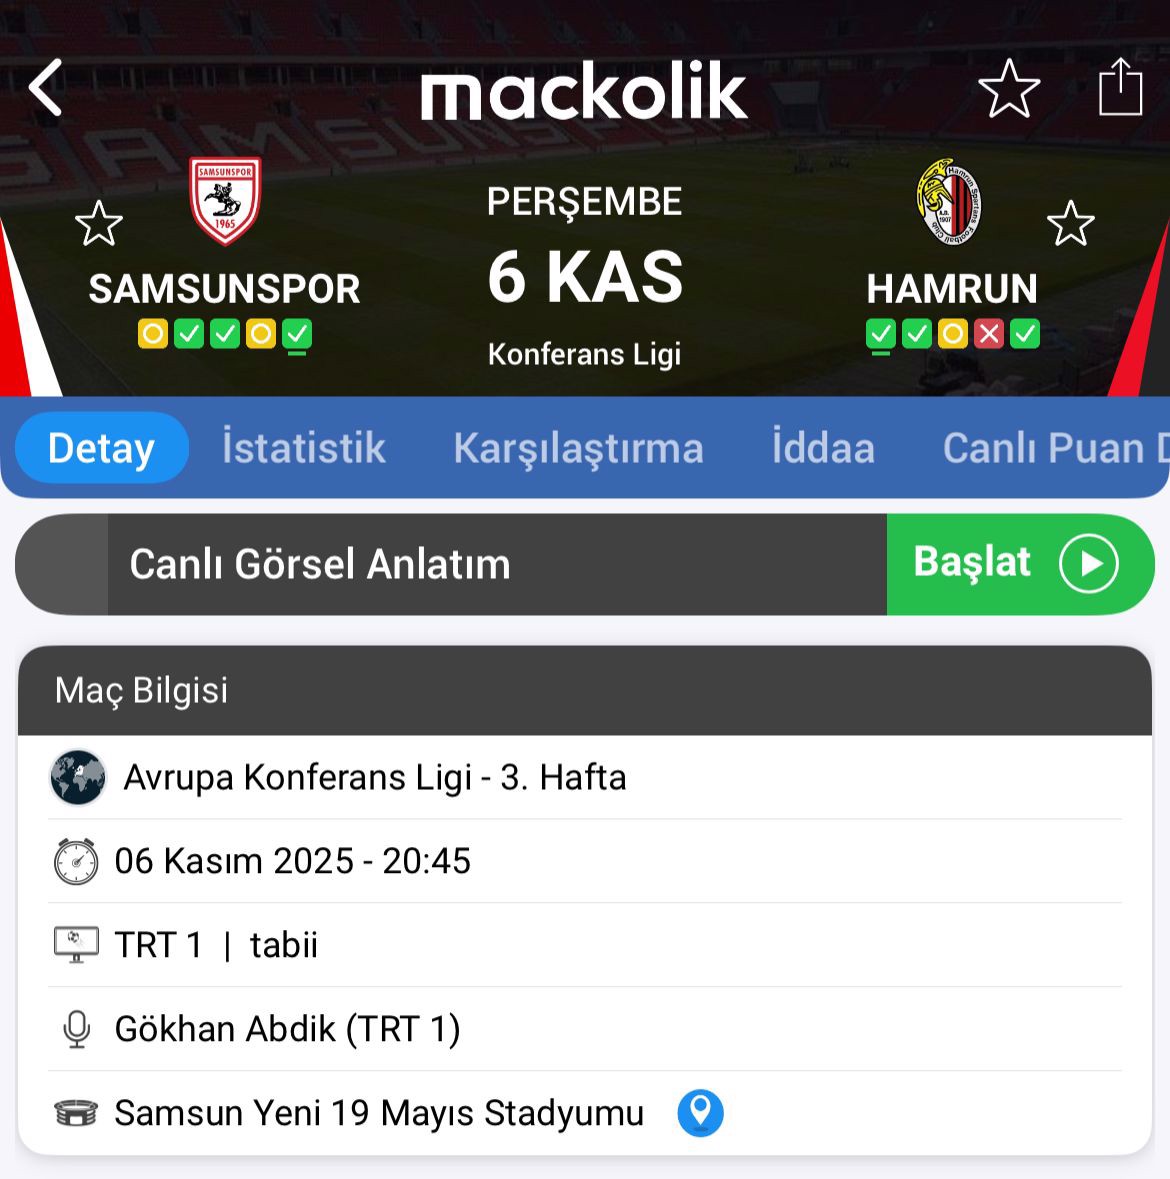Start the live visual commentary with Başlat

click(x=1020, y=564)
